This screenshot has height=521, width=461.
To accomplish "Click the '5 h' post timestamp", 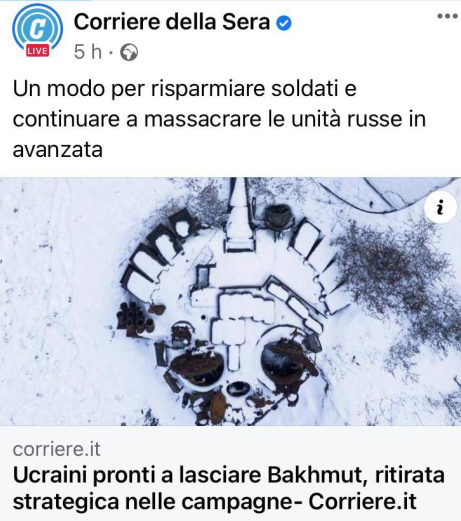I will pyautogui.click(x=88, y=52).
